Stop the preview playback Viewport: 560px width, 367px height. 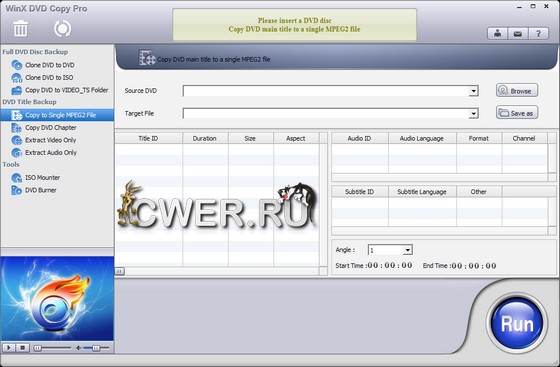(x=23, y=347)
